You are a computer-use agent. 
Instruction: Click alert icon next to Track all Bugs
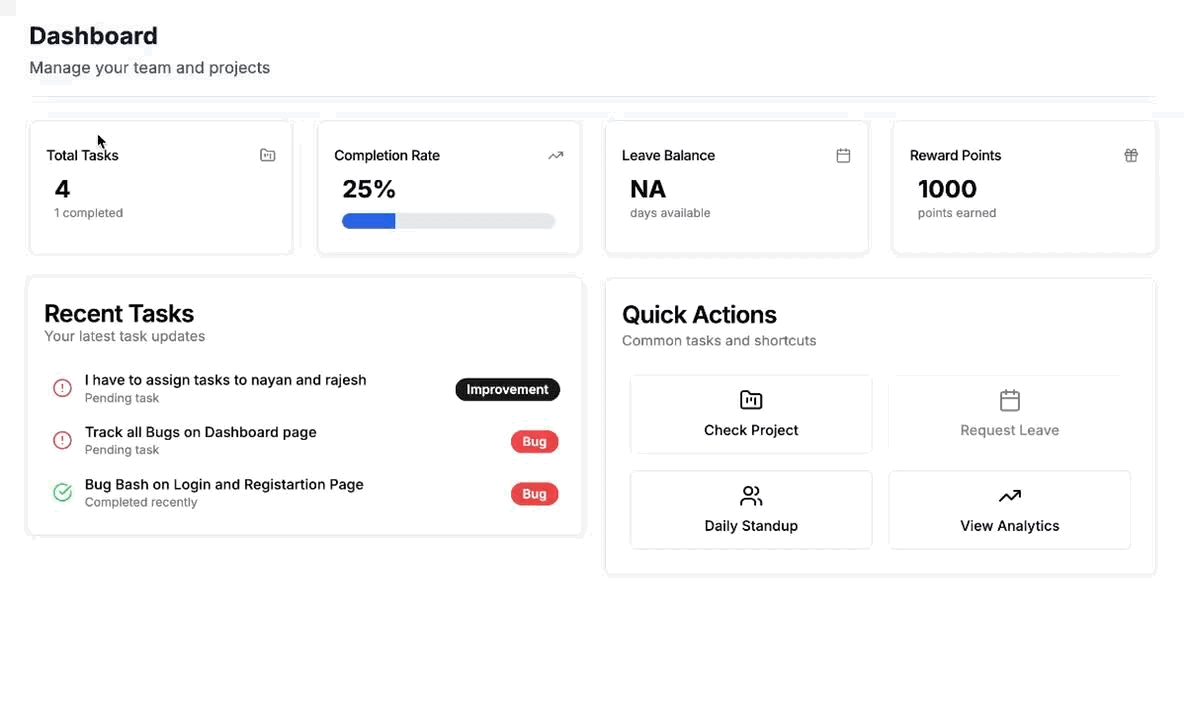coord(62,440)
